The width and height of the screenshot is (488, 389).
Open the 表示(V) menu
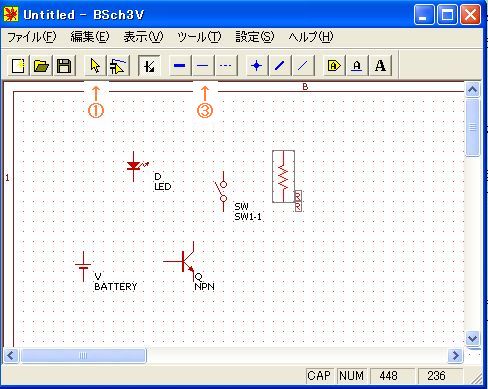click(143, 37)
